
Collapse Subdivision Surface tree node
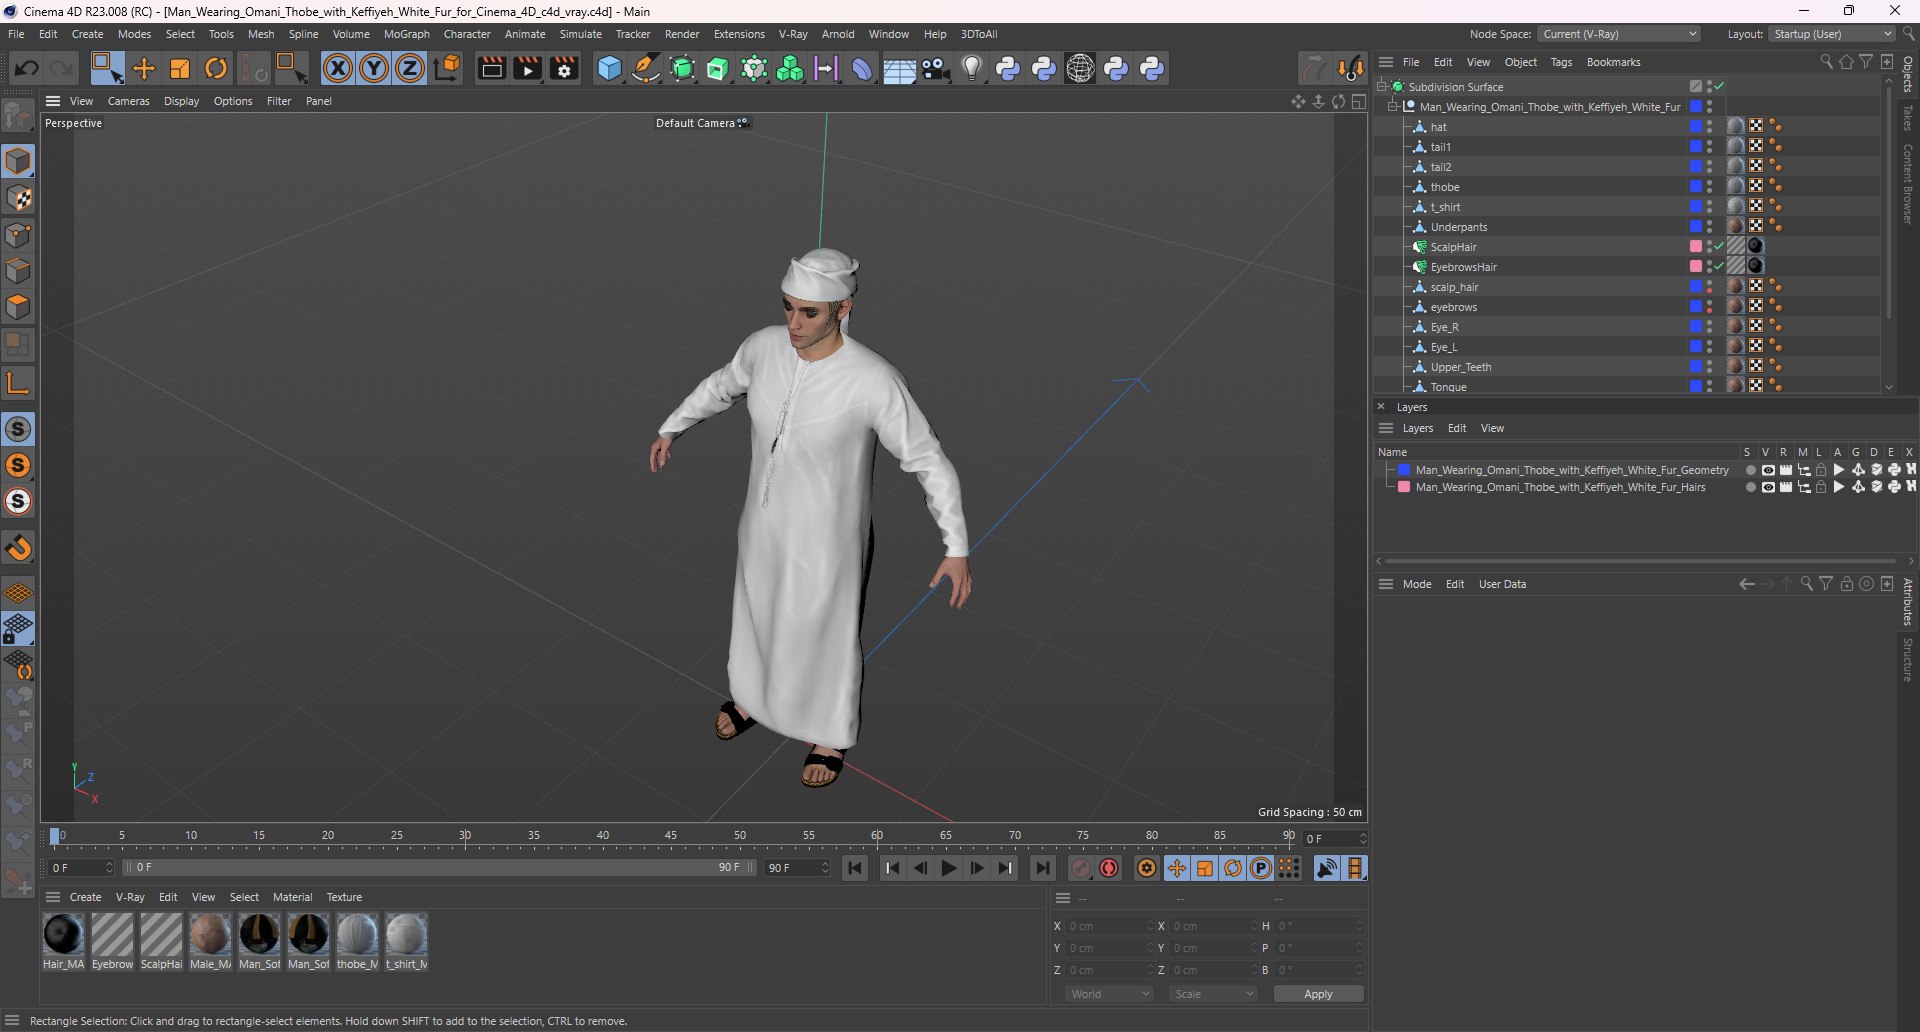(1382, 87)
